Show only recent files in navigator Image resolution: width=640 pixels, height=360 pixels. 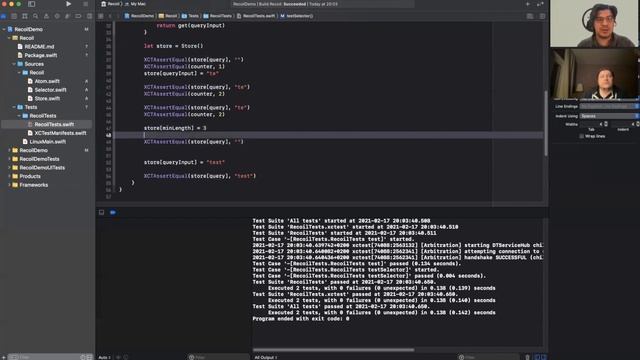click(83, 357)
